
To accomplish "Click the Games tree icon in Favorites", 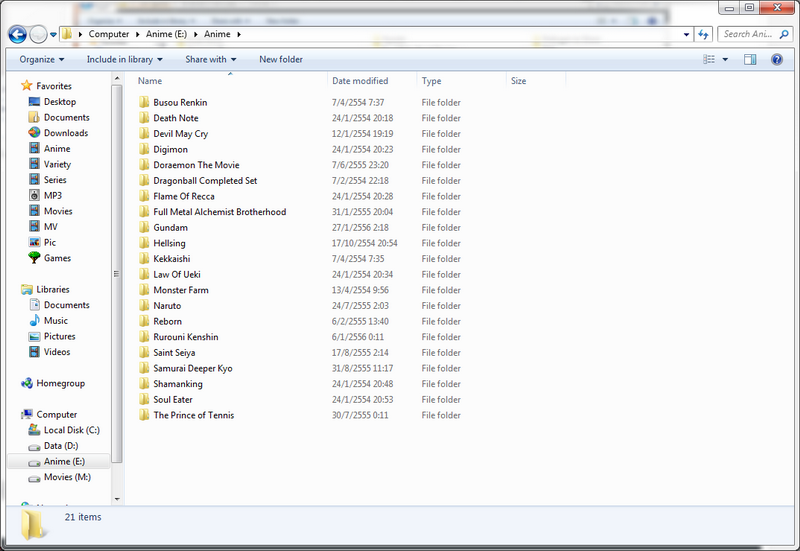I will (x=34, y=258).
